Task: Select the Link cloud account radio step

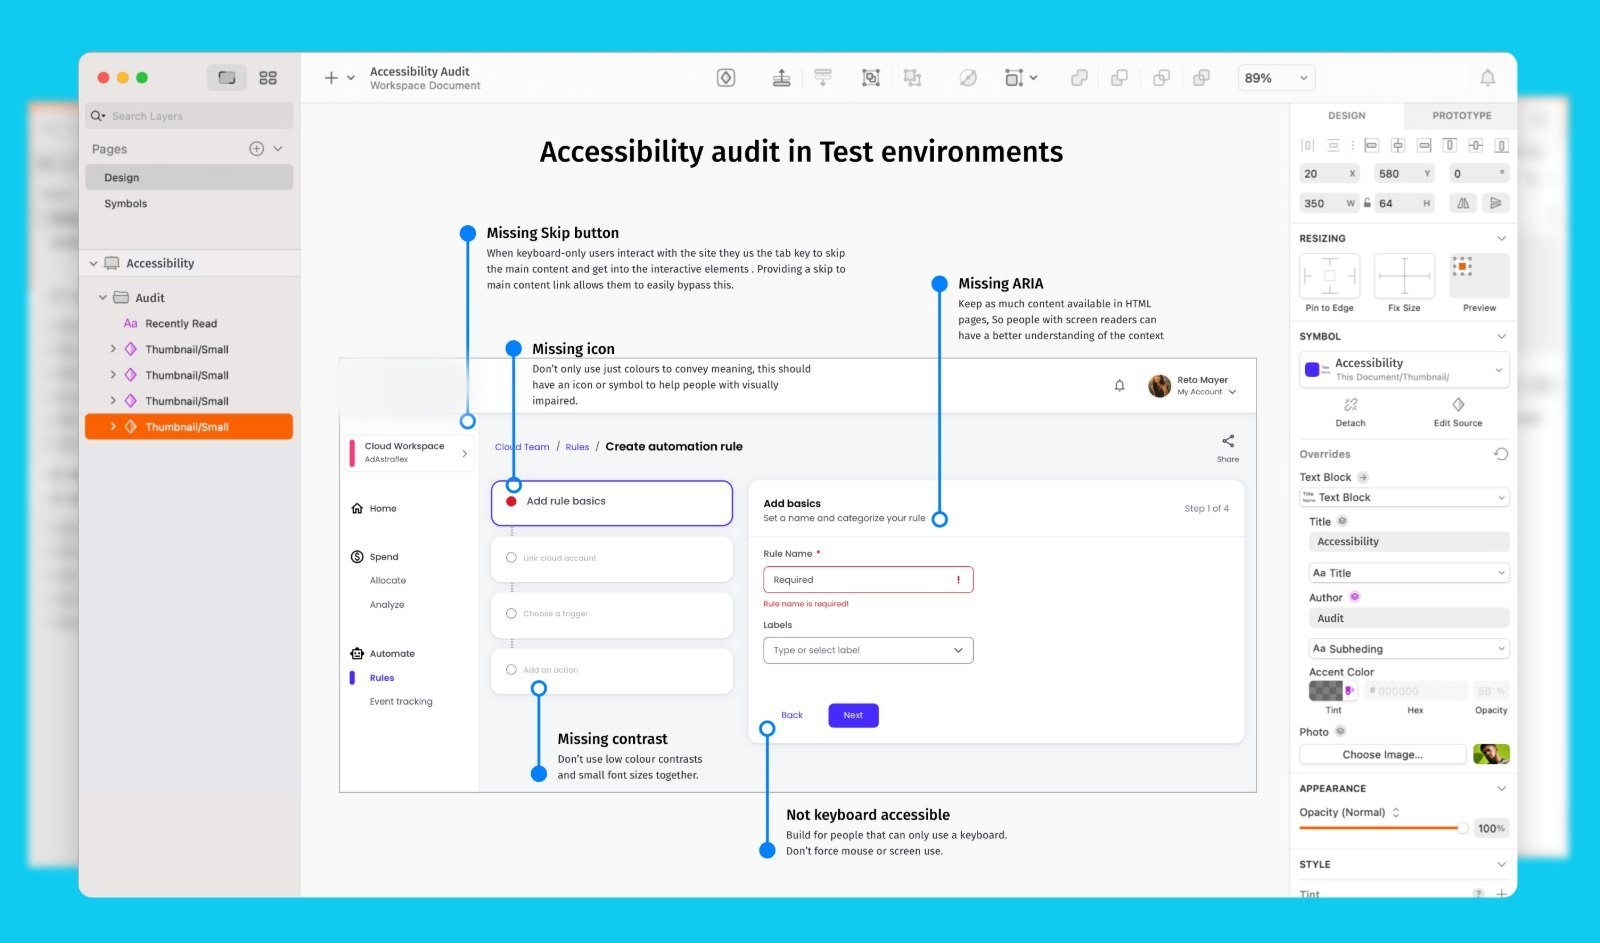Action: tap(511, 558)
